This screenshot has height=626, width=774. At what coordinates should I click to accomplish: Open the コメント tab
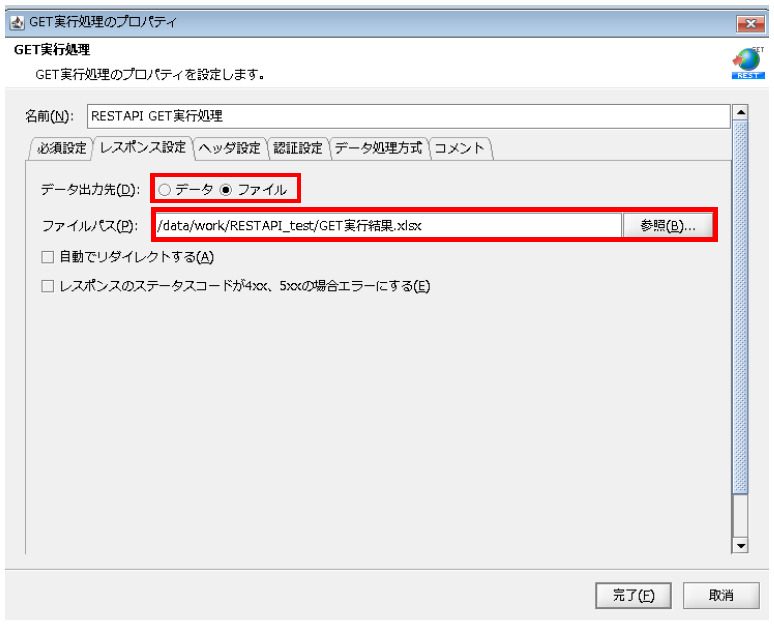pos(460,148)
